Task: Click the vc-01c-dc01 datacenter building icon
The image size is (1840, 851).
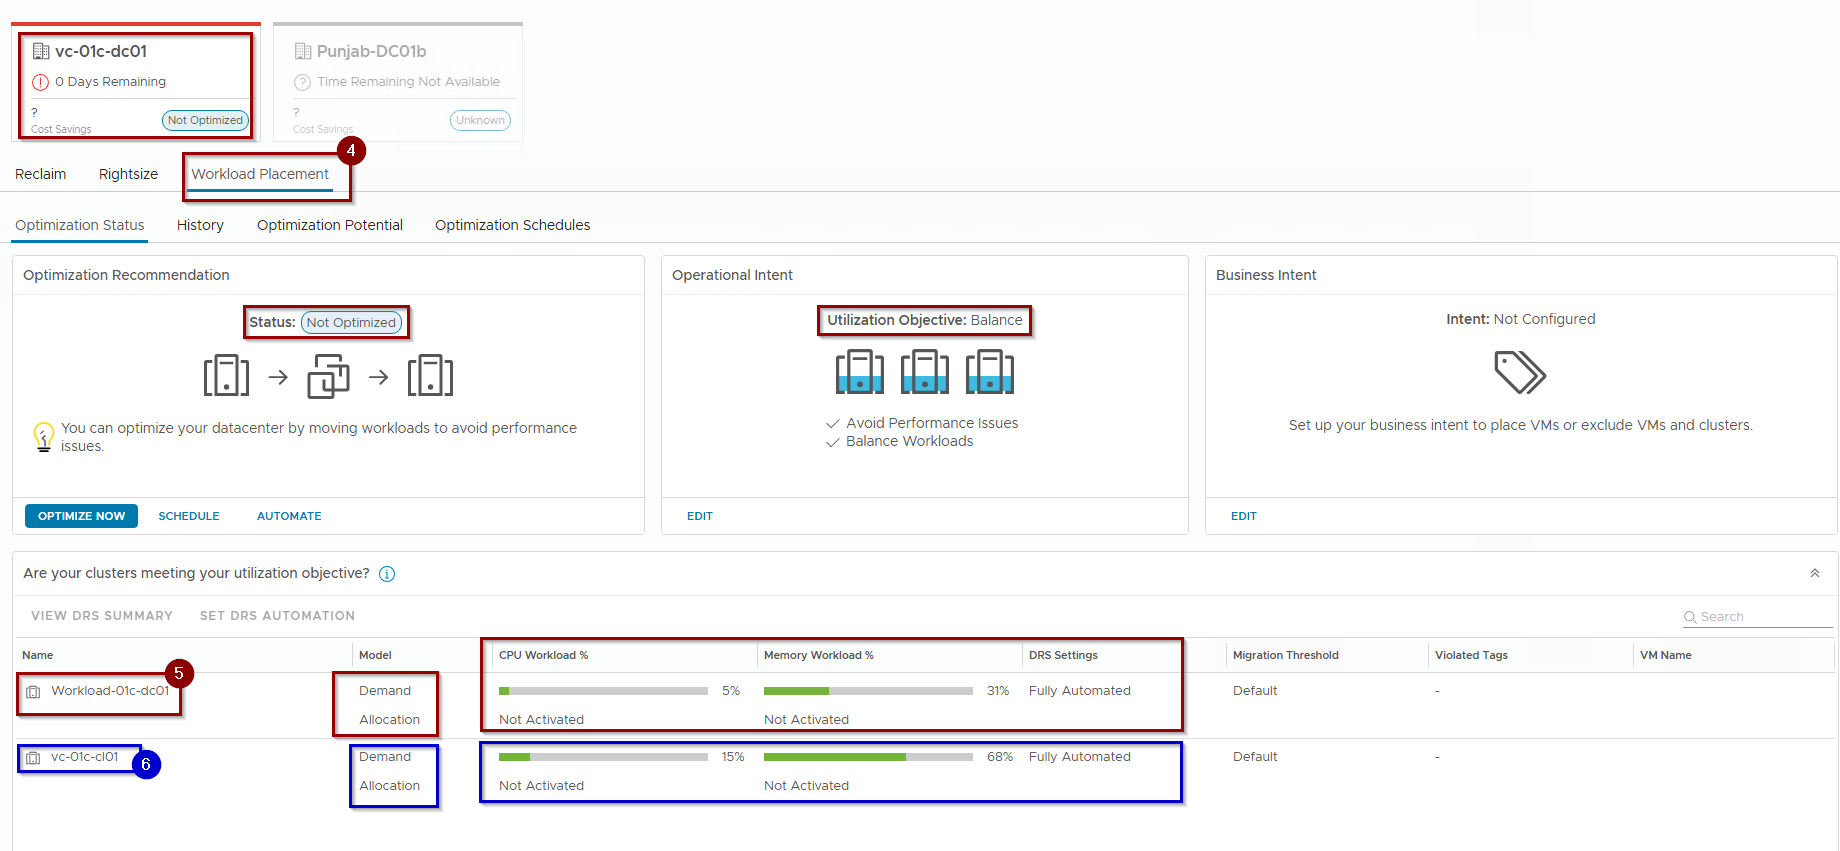Action: coord(41,51)
